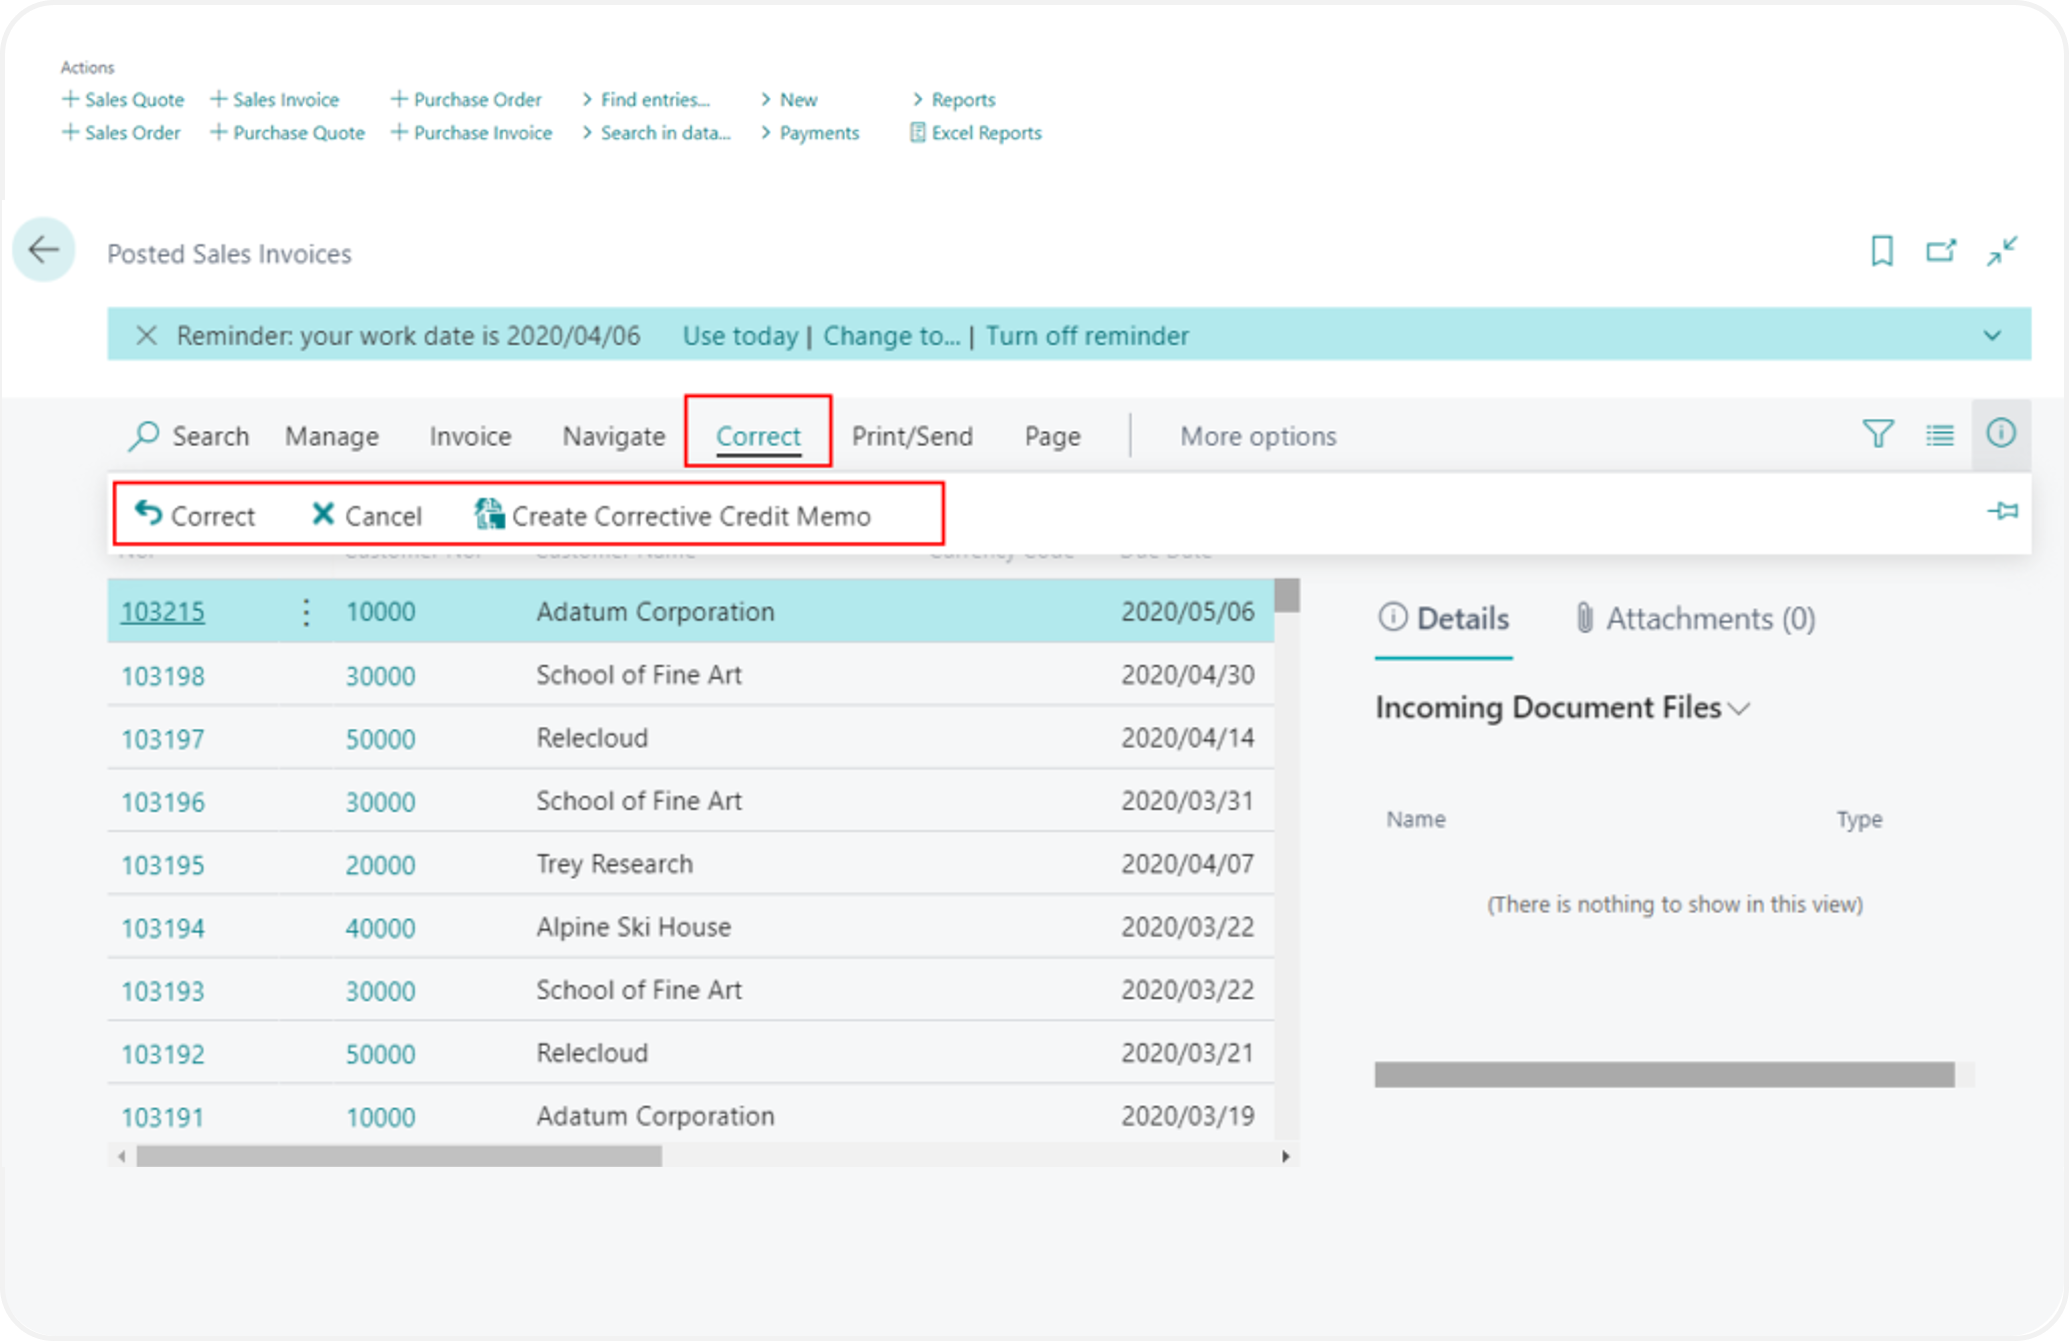Dismiss the work date reminder with the X

point(146,335)
